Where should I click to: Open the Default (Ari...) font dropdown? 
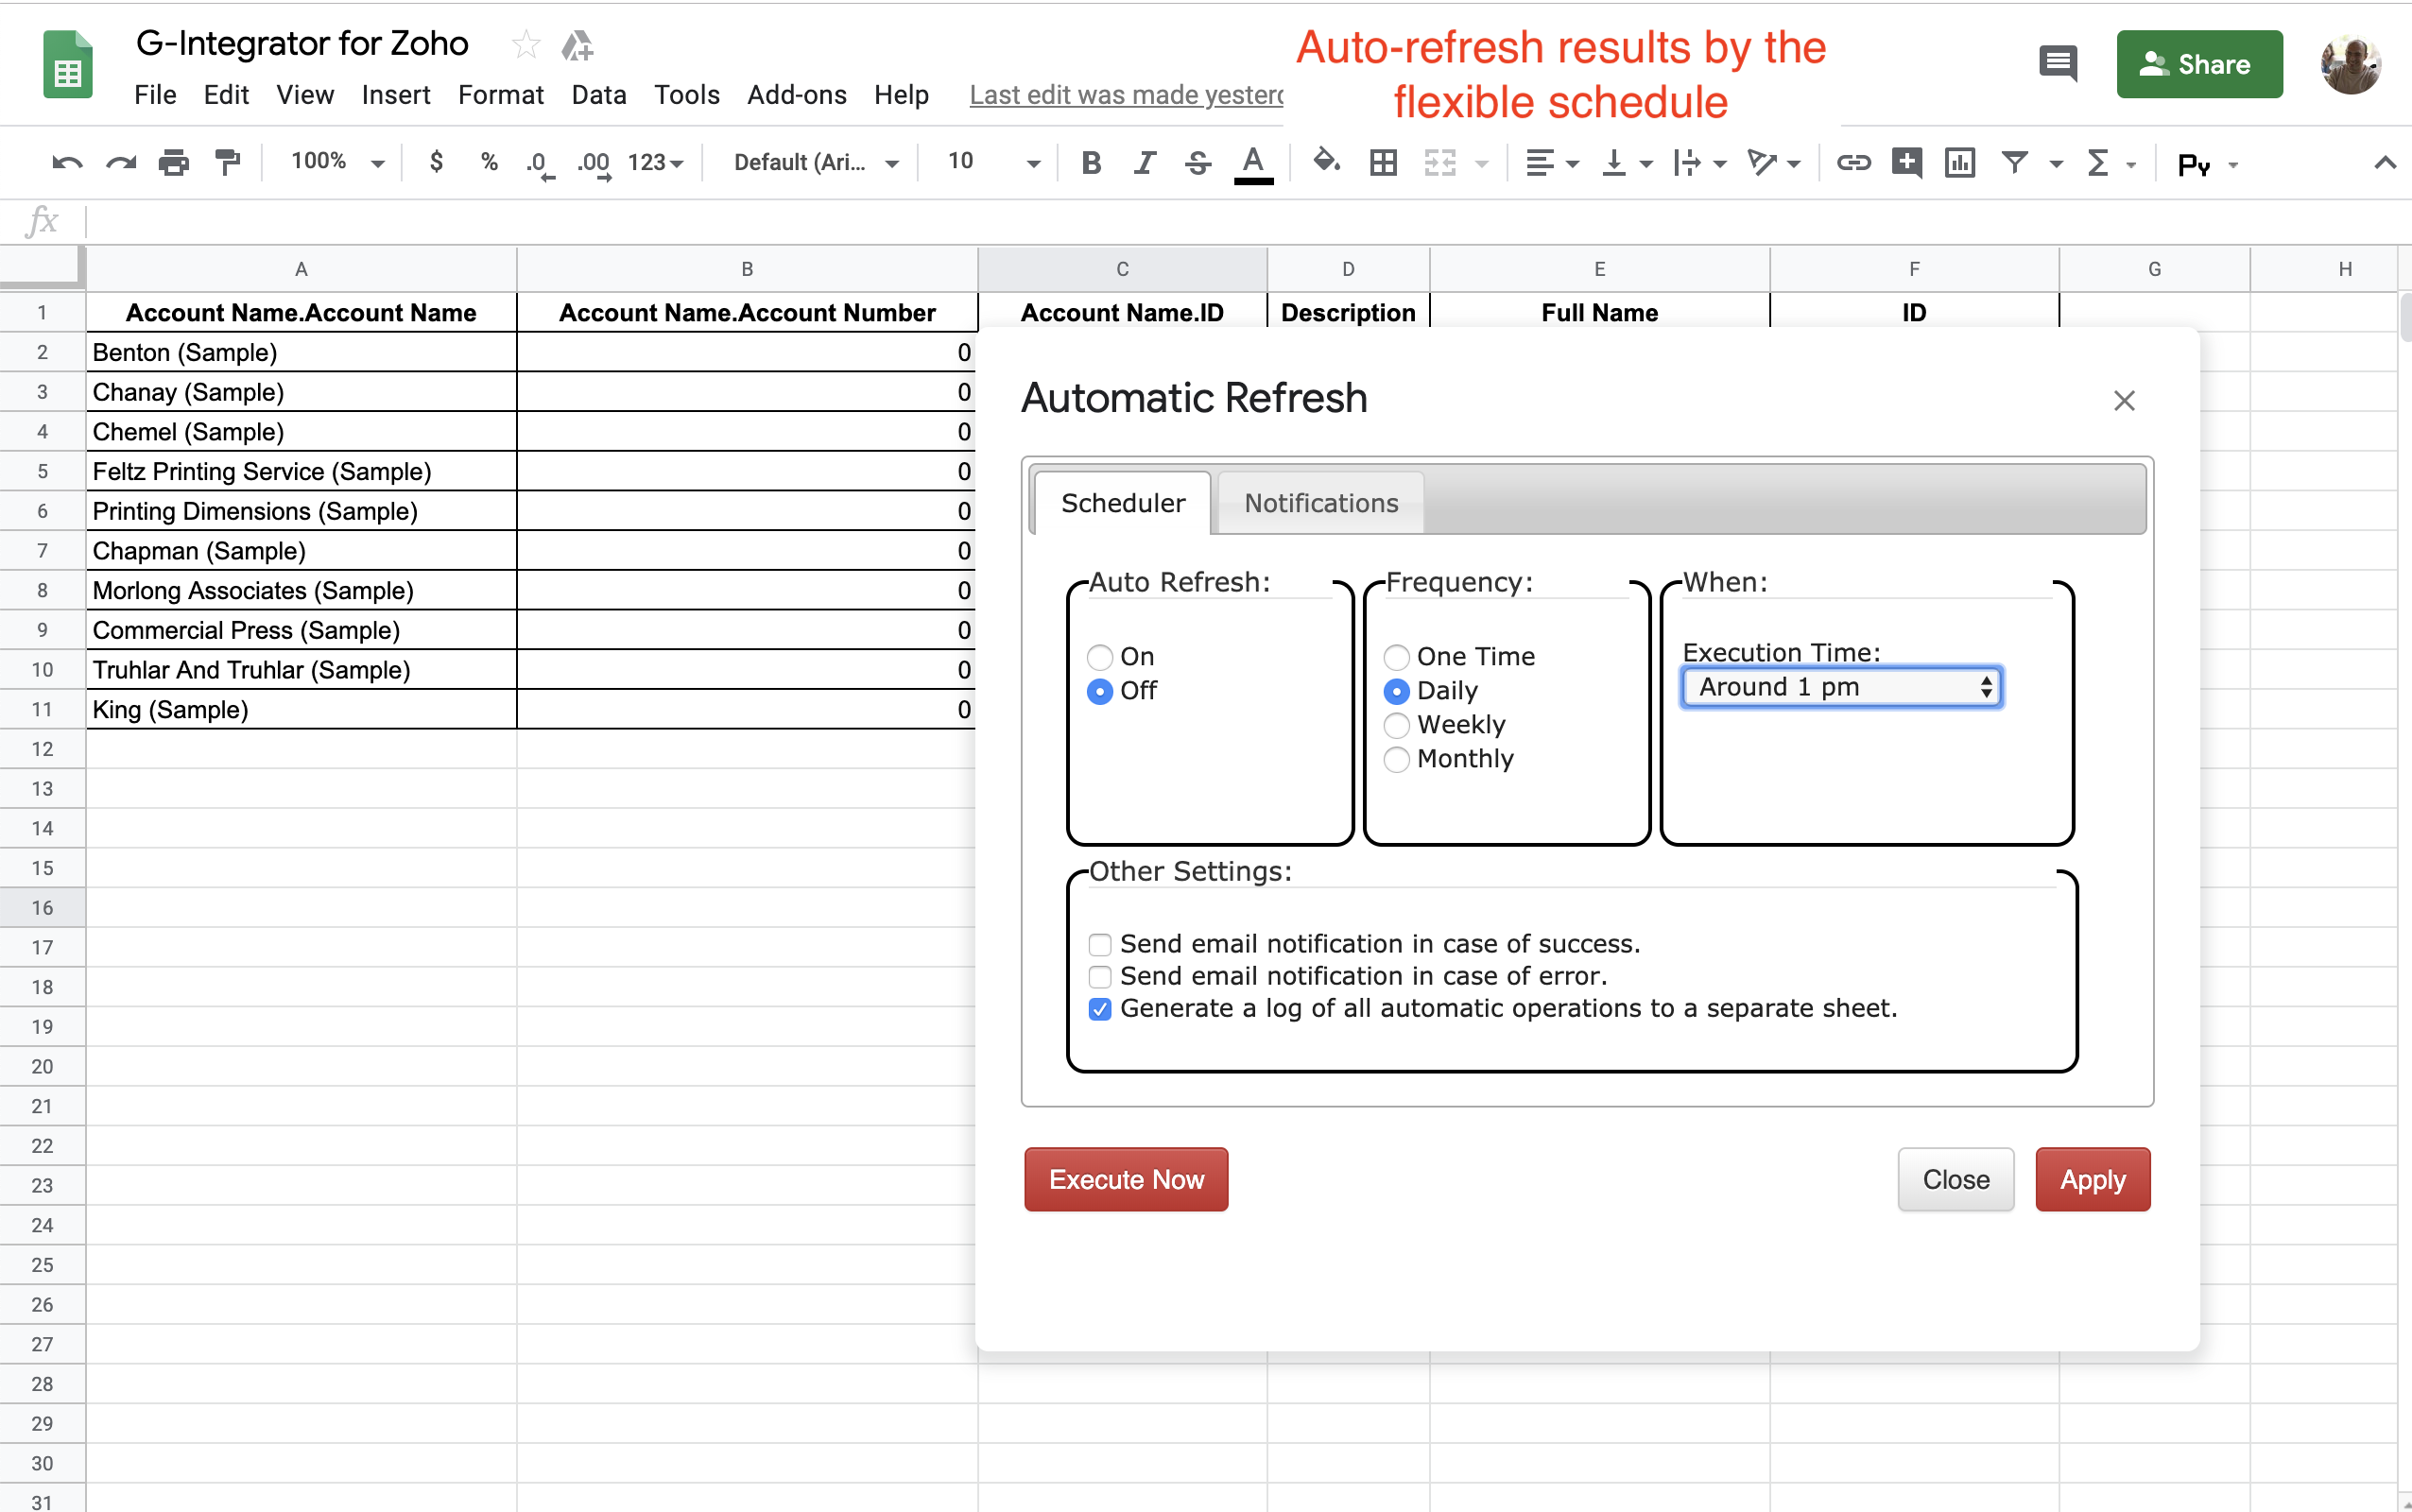click(x=816, y=162)
